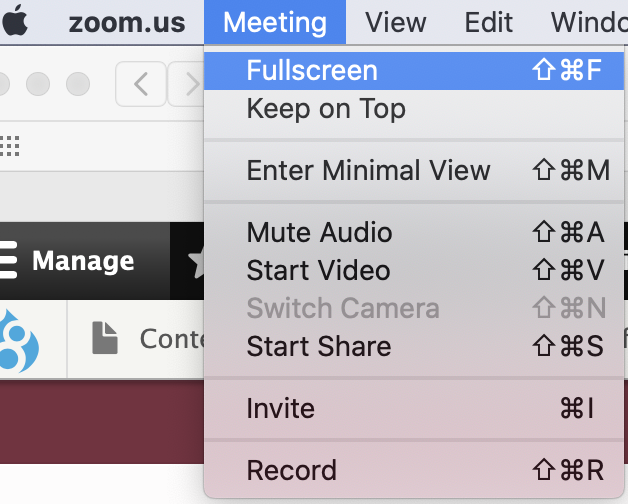Click the Manage hamburger icon
The image size is (628, 504).
[8, 260]
